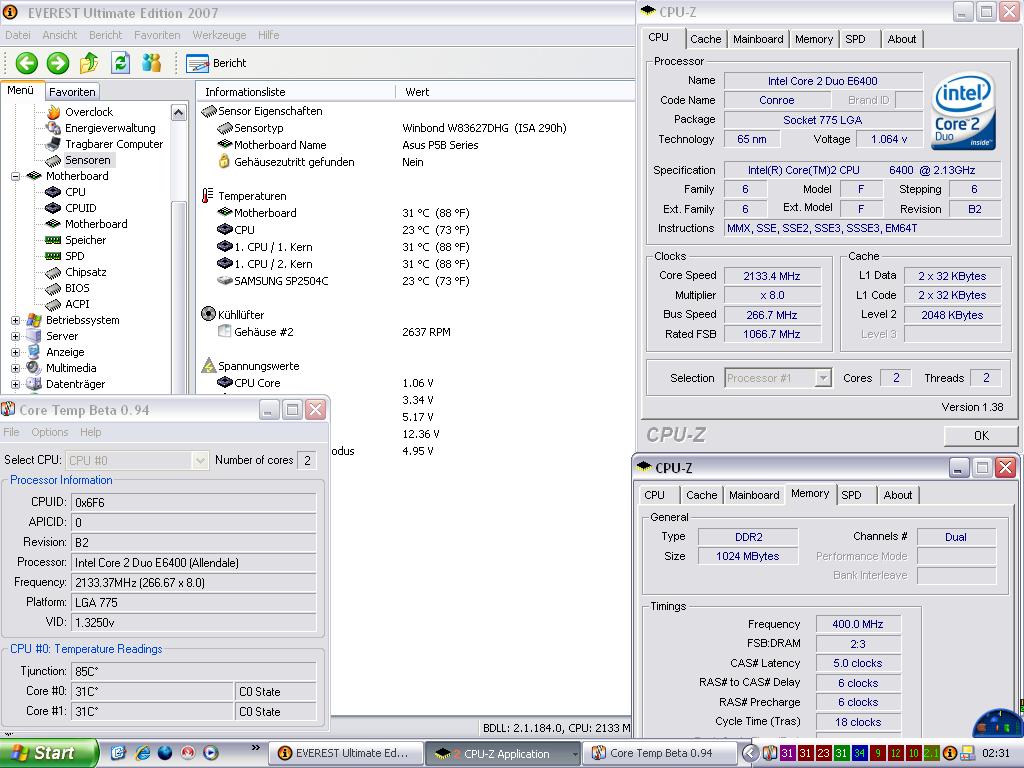The width and height of the screenshot is (1024, 768).
Task: Click OK button in CPU-Z window
Action: [x=981, y=436]
